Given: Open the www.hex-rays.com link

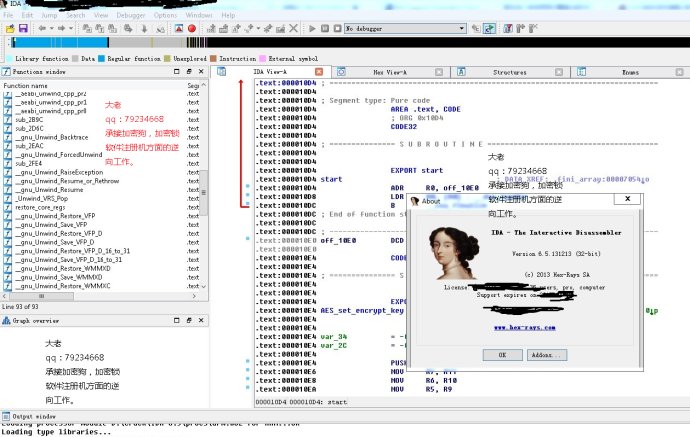Looking at the screenshot, I should click(524, 327).
